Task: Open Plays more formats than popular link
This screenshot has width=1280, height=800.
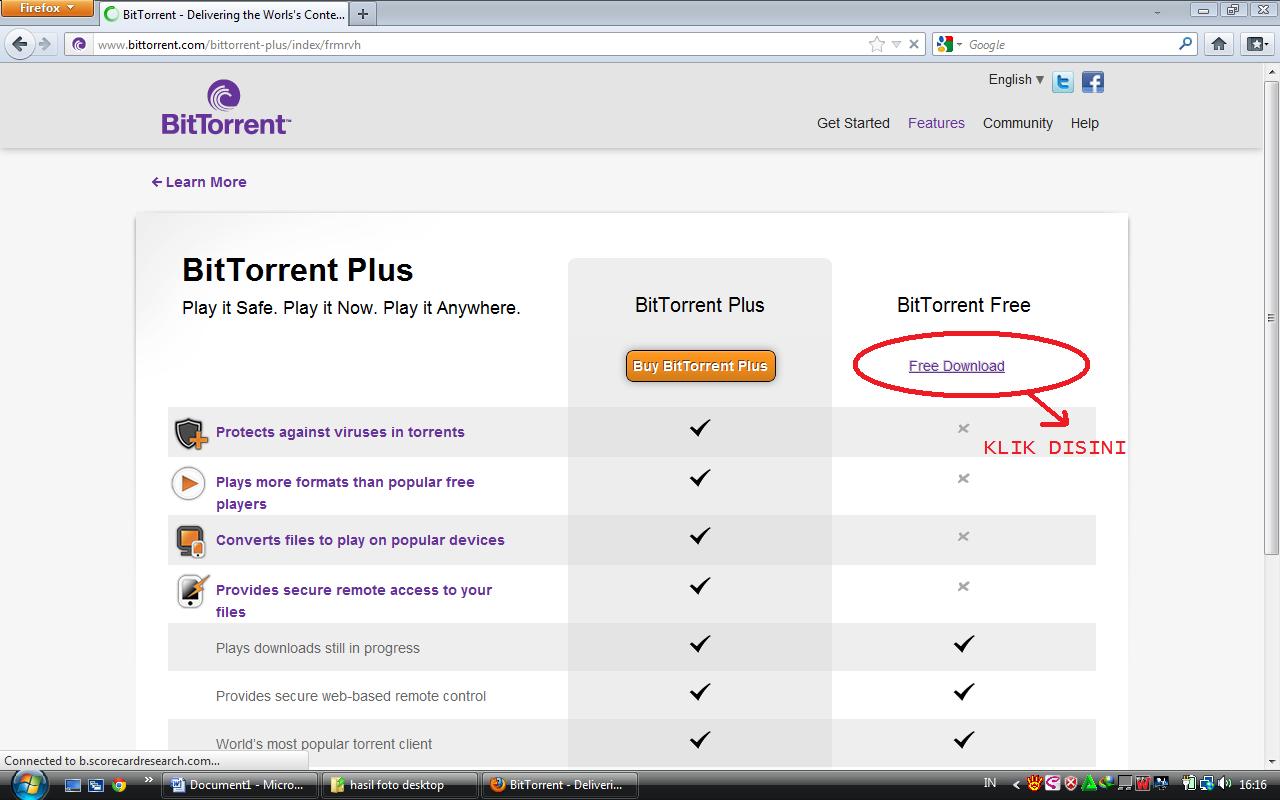Action: 345,493
